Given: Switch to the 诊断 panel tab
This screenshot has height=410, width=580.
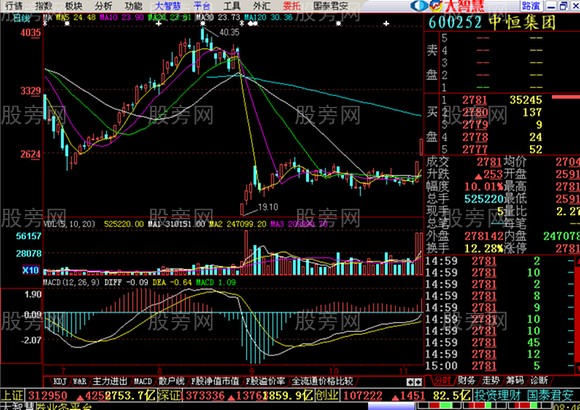Looking at the screenshot, I should pos(539,380).
